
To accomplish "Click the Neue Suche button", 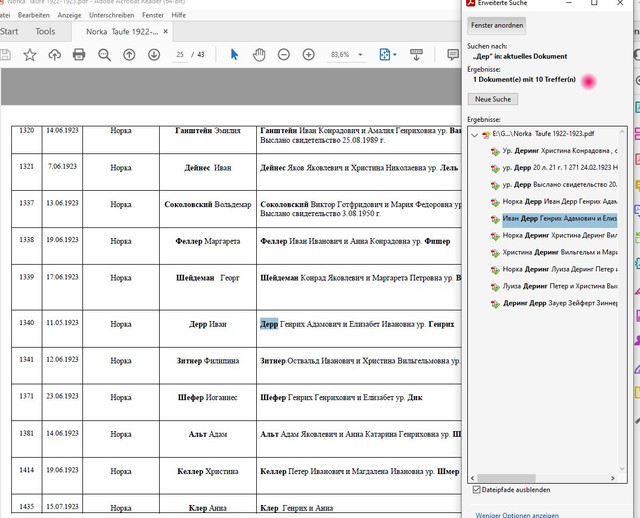I will [x=493, y=99].
